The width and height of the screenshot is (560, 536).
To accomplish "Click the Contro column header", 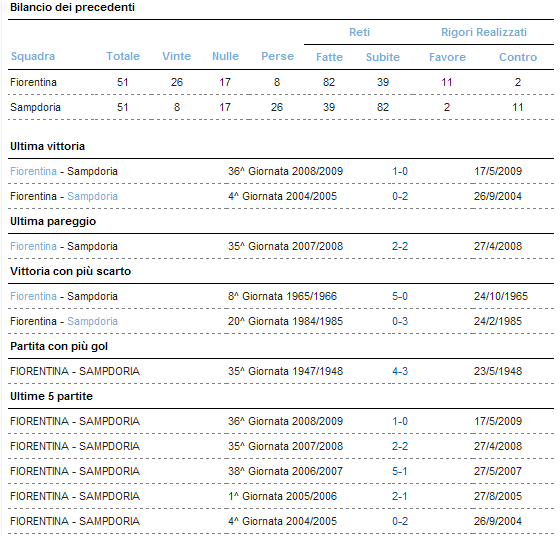I will (518, 57).
